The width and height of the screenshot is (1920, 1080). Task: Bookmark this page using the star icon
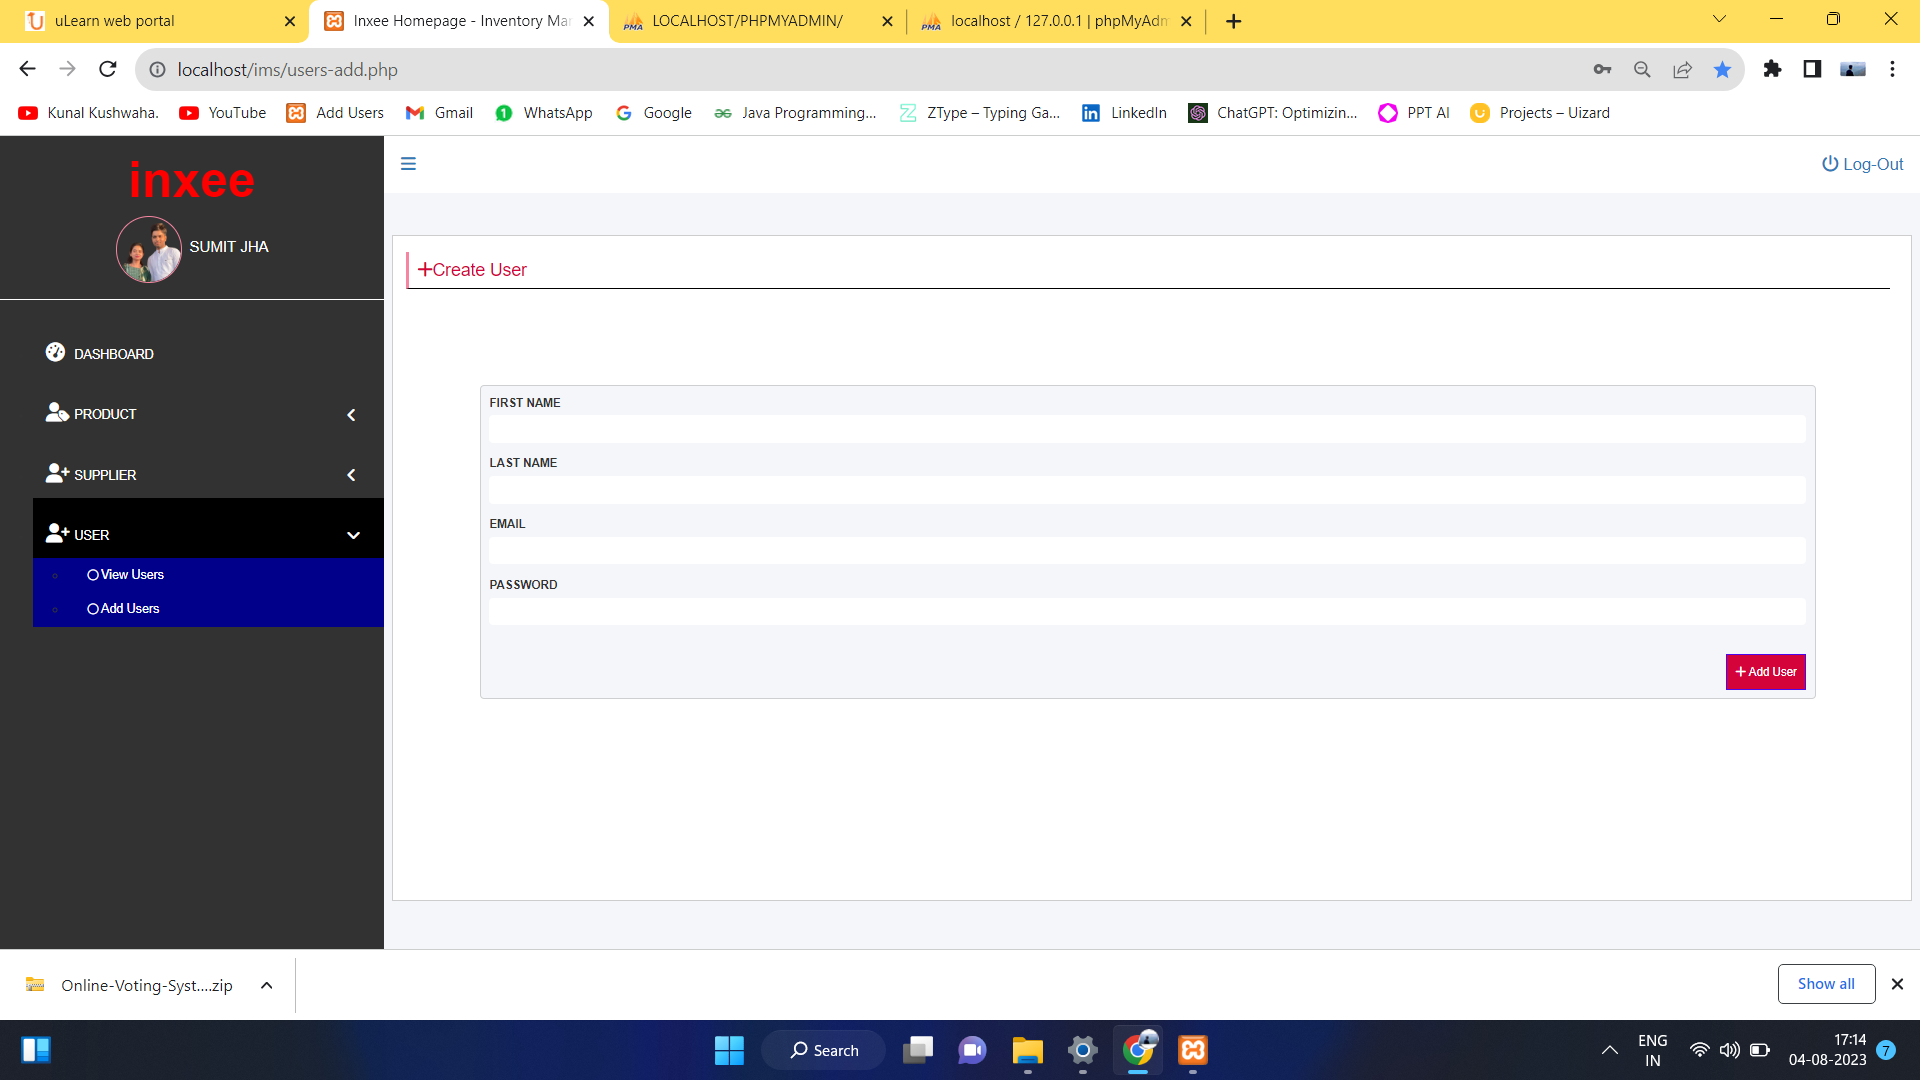(1722, 70)
